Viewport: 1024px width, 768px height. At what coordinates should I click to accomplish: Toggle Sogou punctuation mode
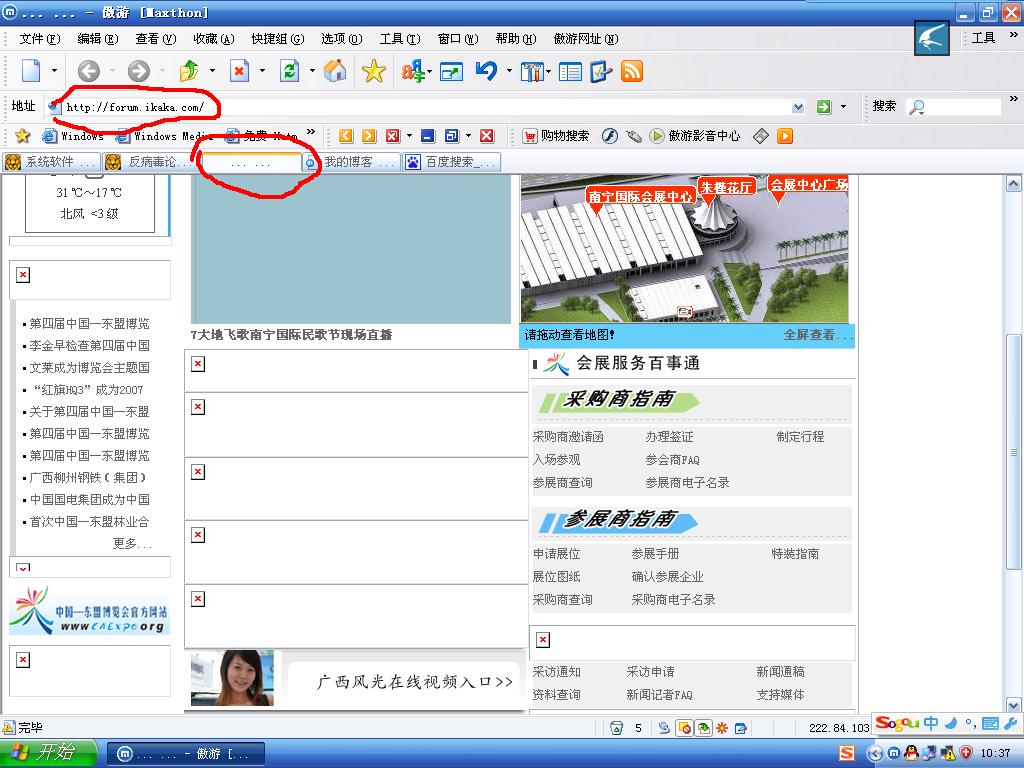pyautogui.click(x=971, y=724)
